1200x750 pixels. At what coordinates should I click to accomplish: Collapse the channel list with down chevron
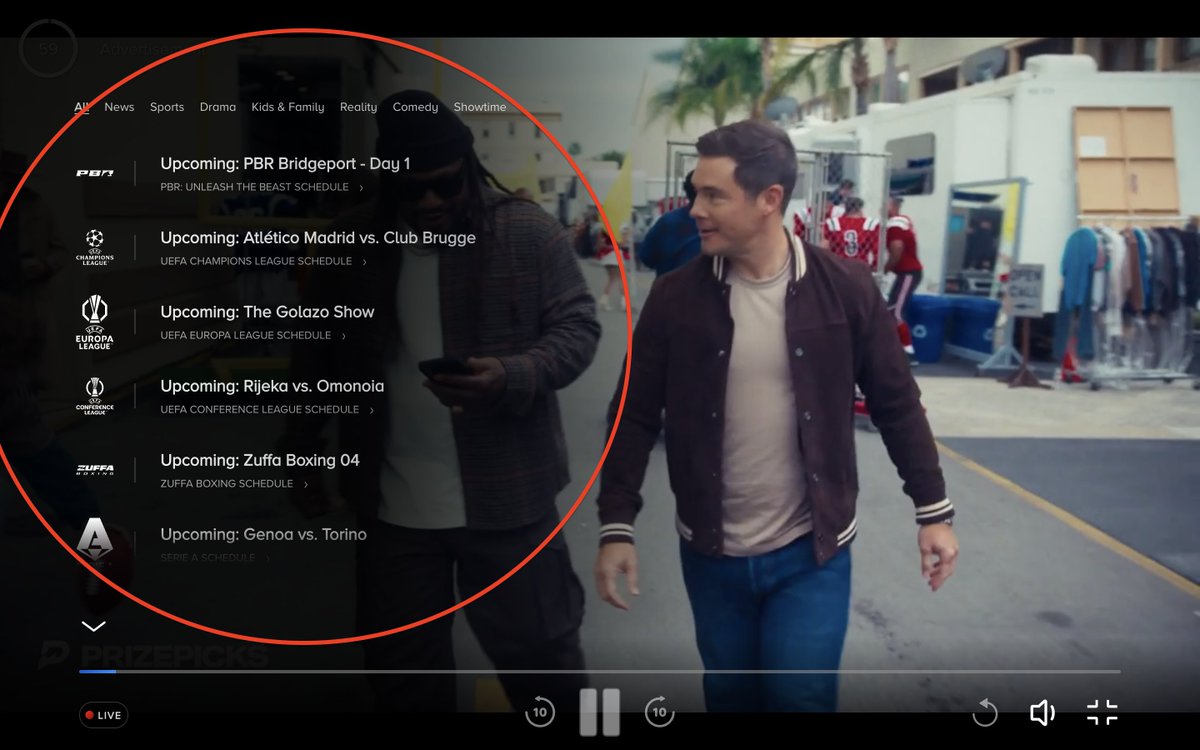coord(93,627)
